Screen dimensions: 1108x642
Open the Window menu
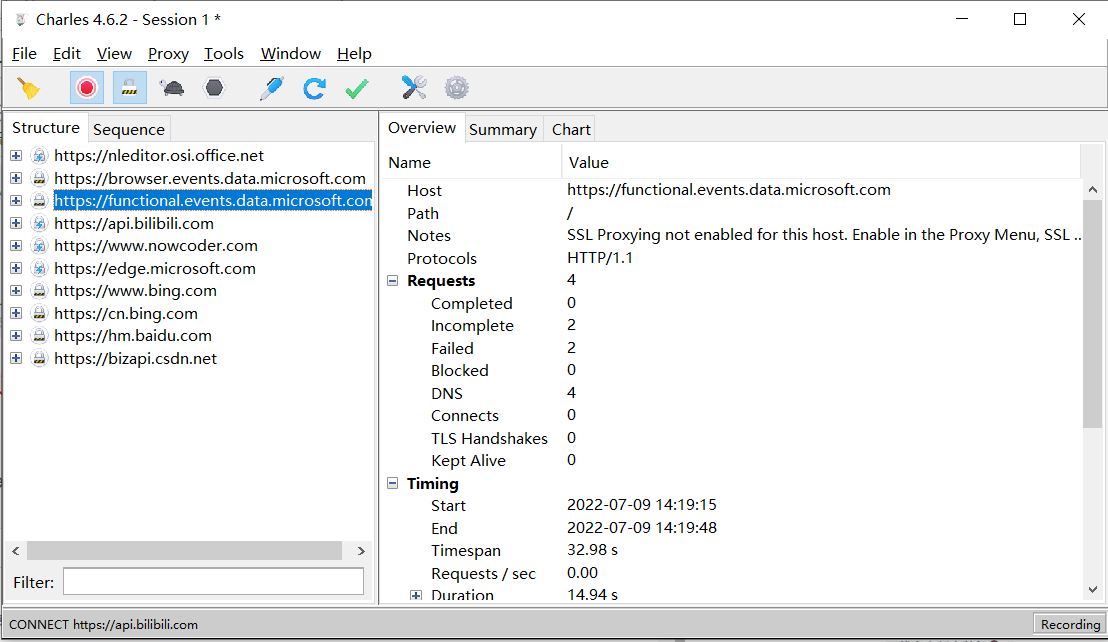(x=290, y=54)
